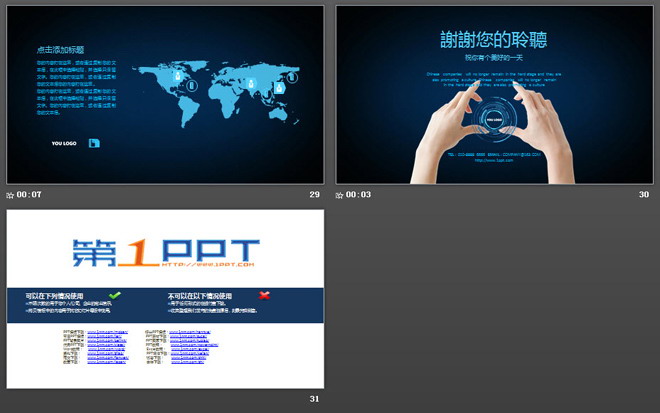Click the red X icon on slide 31
Image resolution: width=660 pixels, height=413 pixels.
264,295
